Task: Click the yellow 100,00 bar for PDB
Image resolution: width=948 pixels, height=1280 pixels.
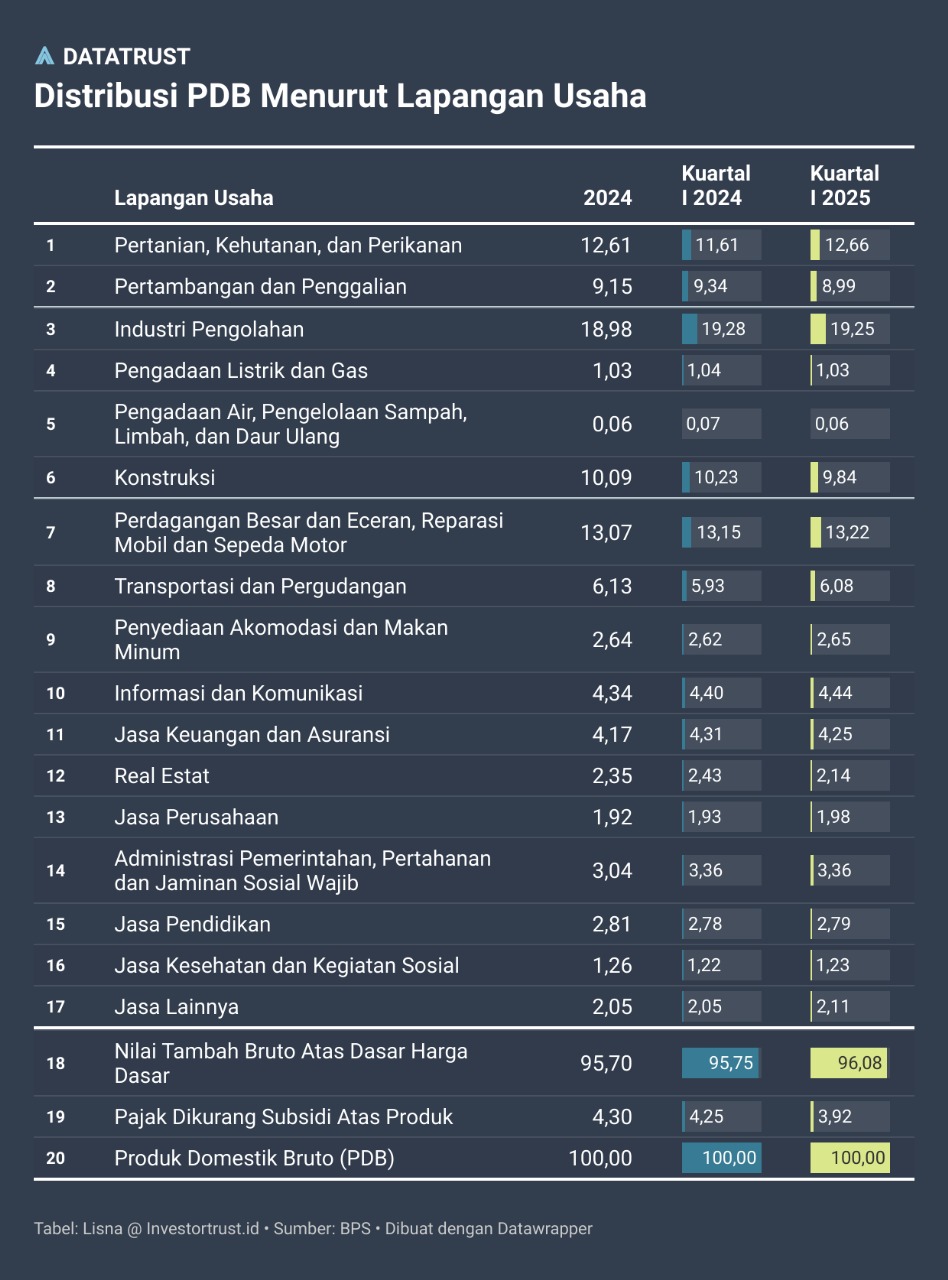Action: [849, 1158]
